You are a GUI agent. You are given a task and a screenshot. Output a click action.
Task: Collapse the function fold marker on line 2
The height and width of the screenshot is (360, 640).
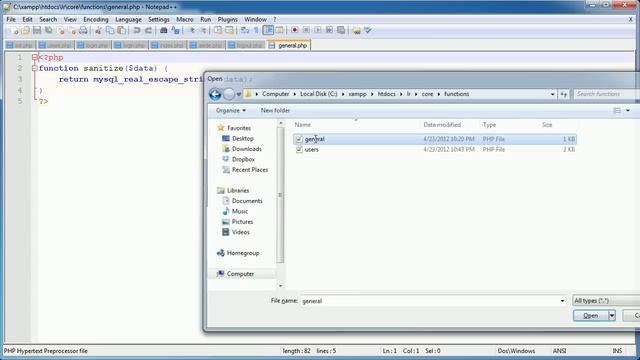(35, 69)
